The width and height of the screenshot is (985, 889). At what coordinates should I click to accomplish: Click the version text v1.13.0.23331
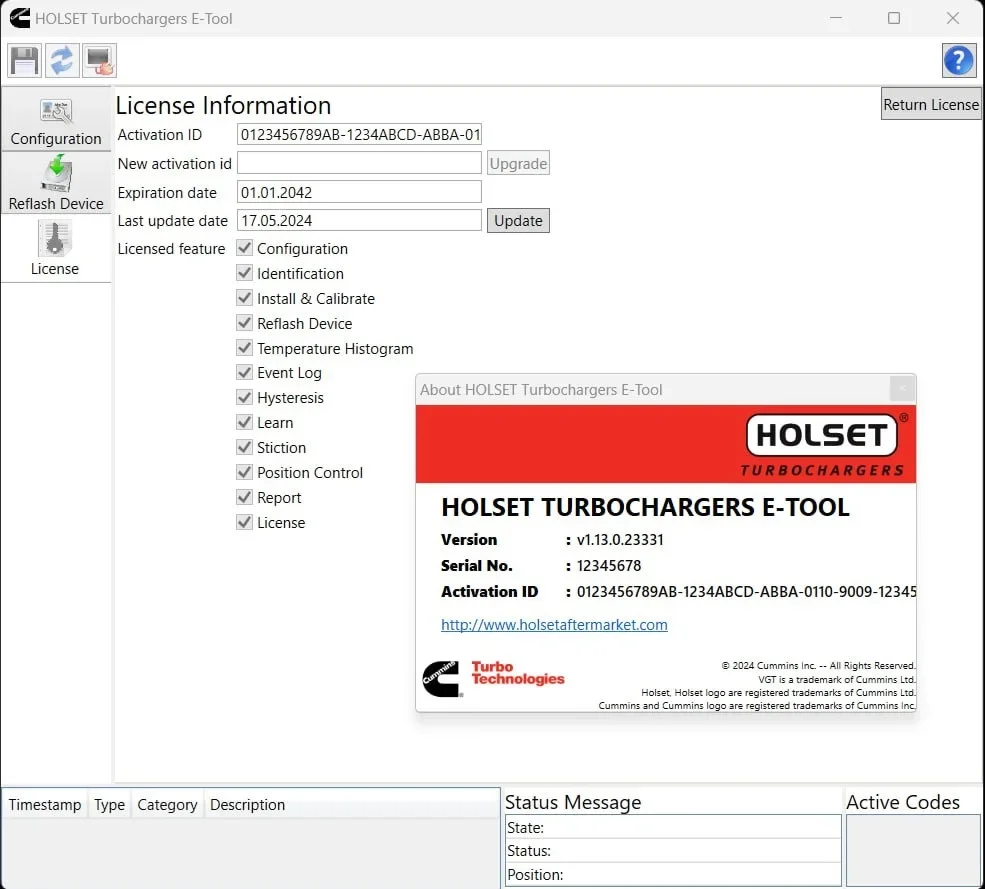point(620,540)
